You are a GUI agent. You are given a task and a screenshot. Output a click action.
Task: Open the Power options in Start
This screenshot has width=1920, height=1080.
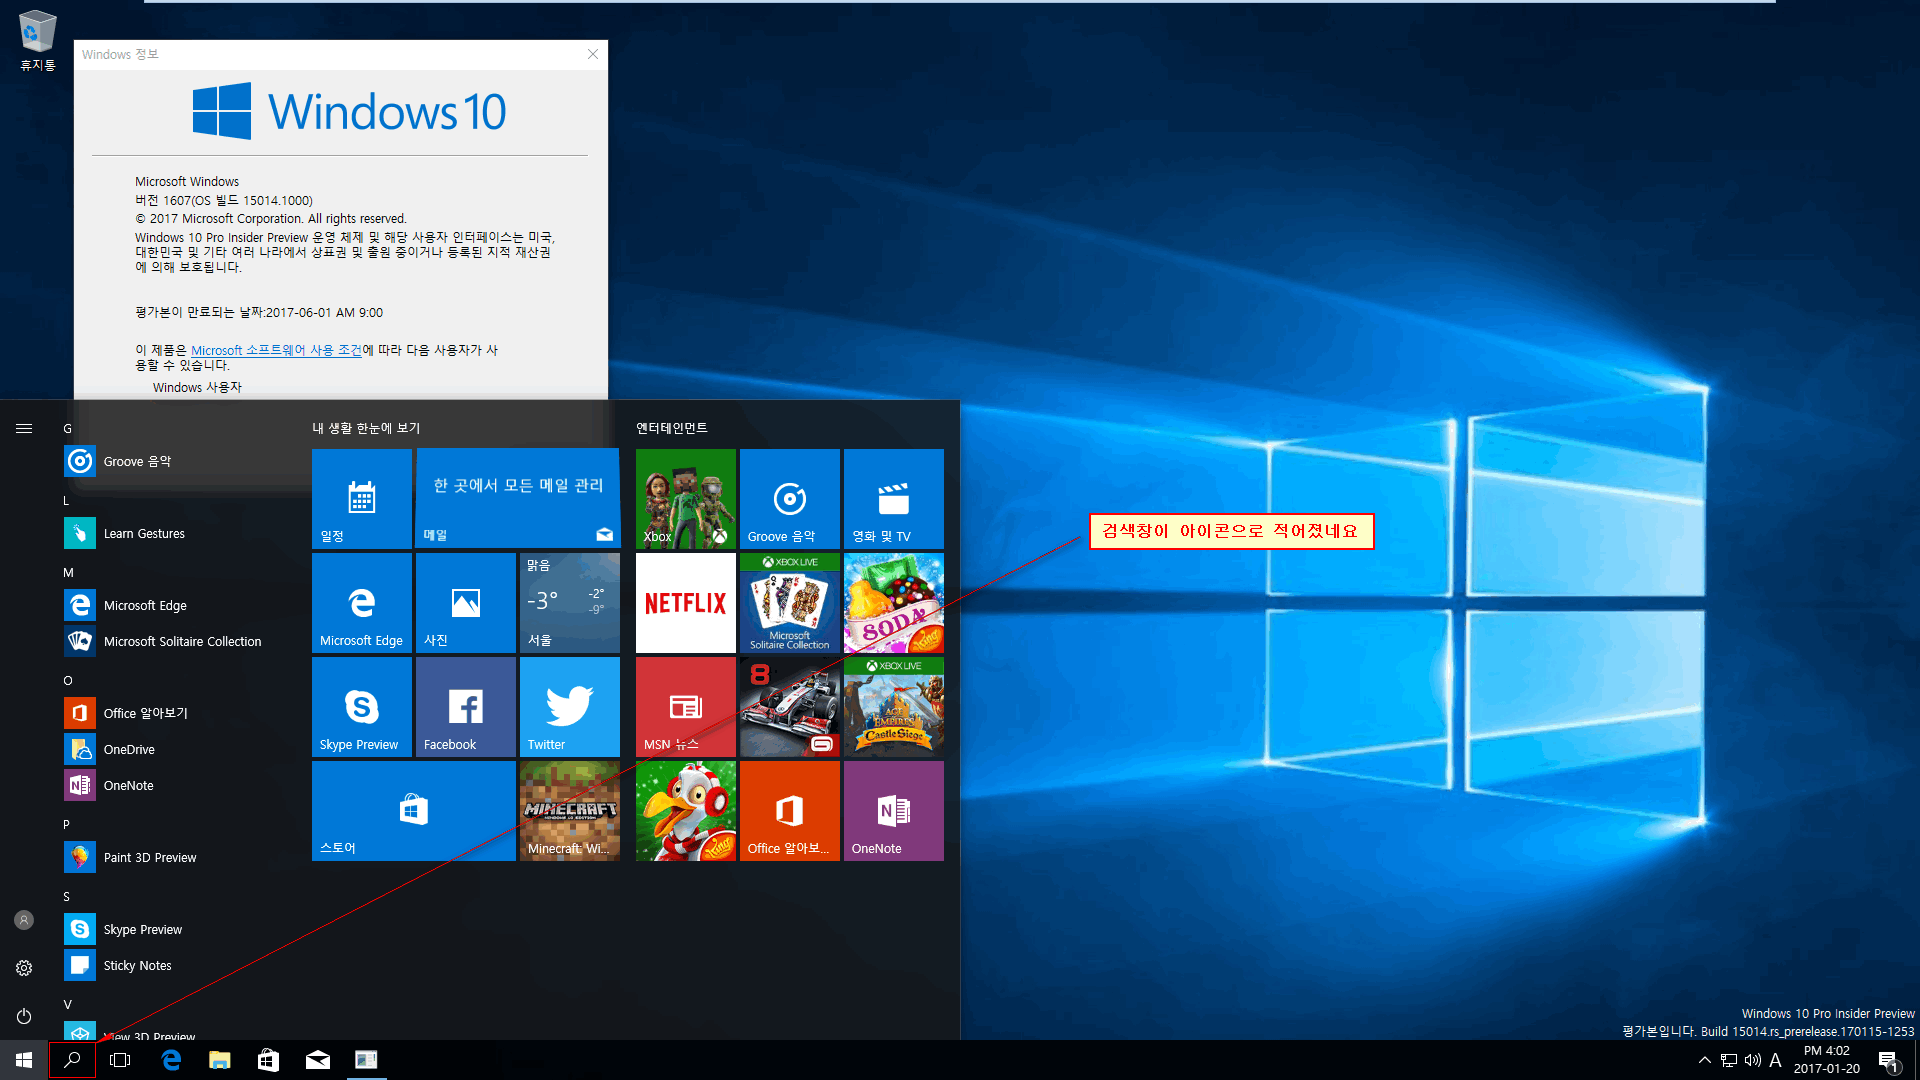(24, 1016)
